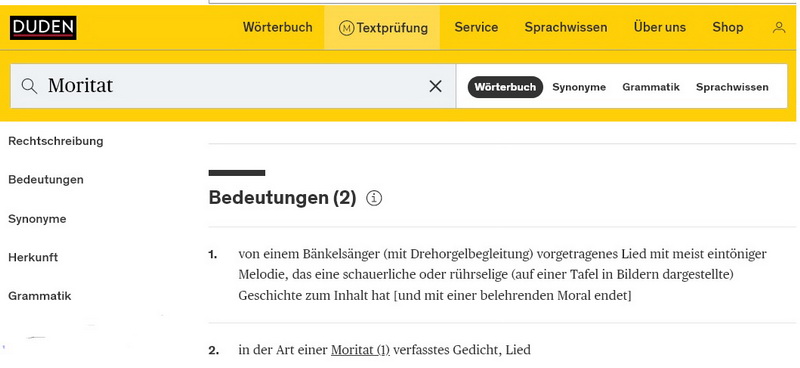The image size is (800, 368).
Task: Visit the Shop link
Action: coord(728,28)
